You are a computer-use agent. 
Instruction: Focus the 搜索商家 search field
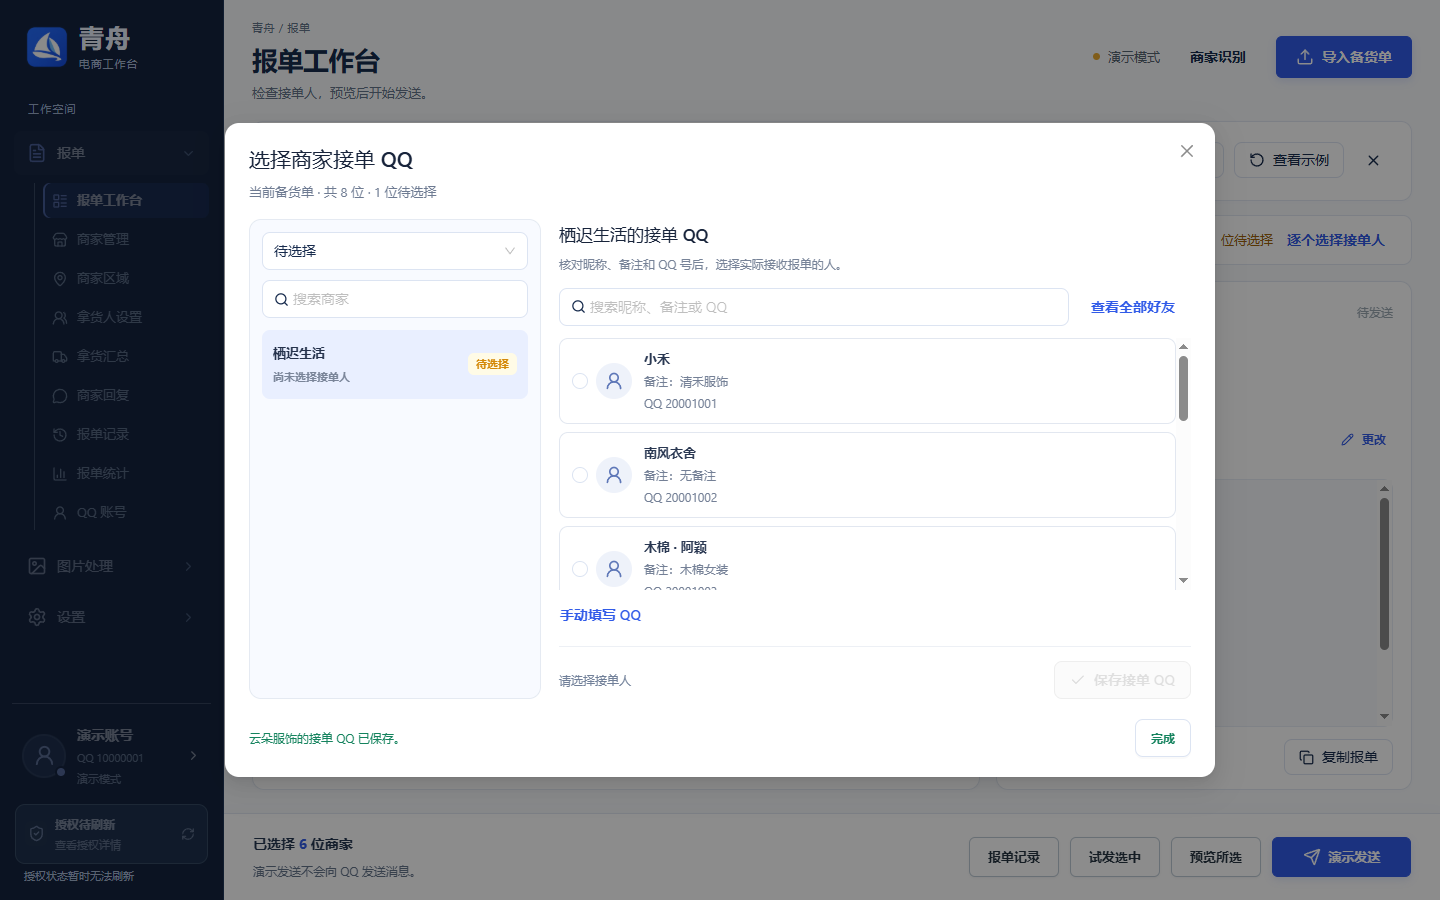click(395, 299)
